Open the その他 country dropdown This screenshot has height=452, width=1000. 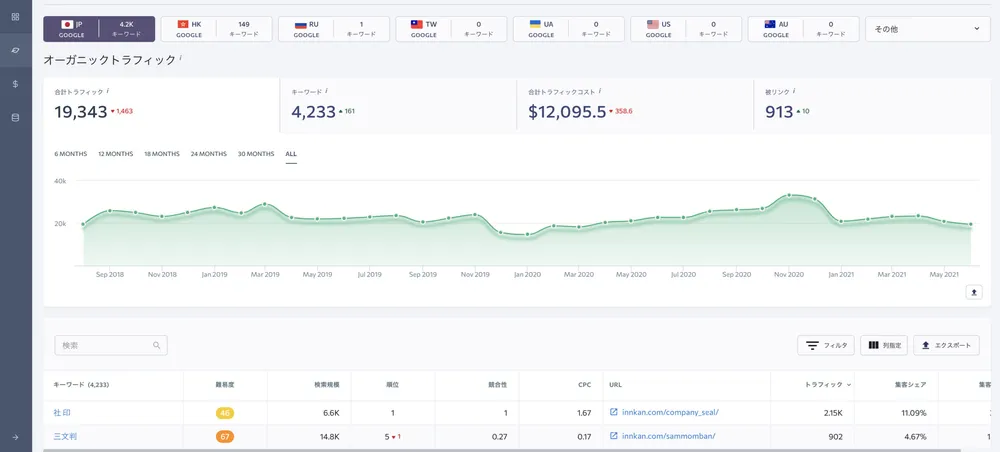(x=925, y=29)
